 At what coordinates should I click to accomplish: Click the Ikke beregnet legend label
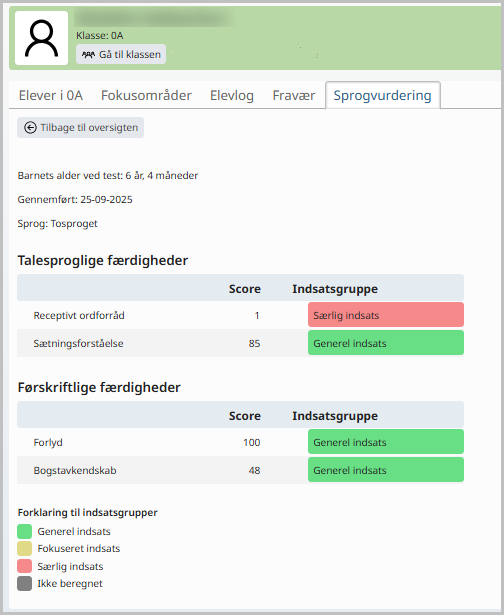(x=70, y=584)
